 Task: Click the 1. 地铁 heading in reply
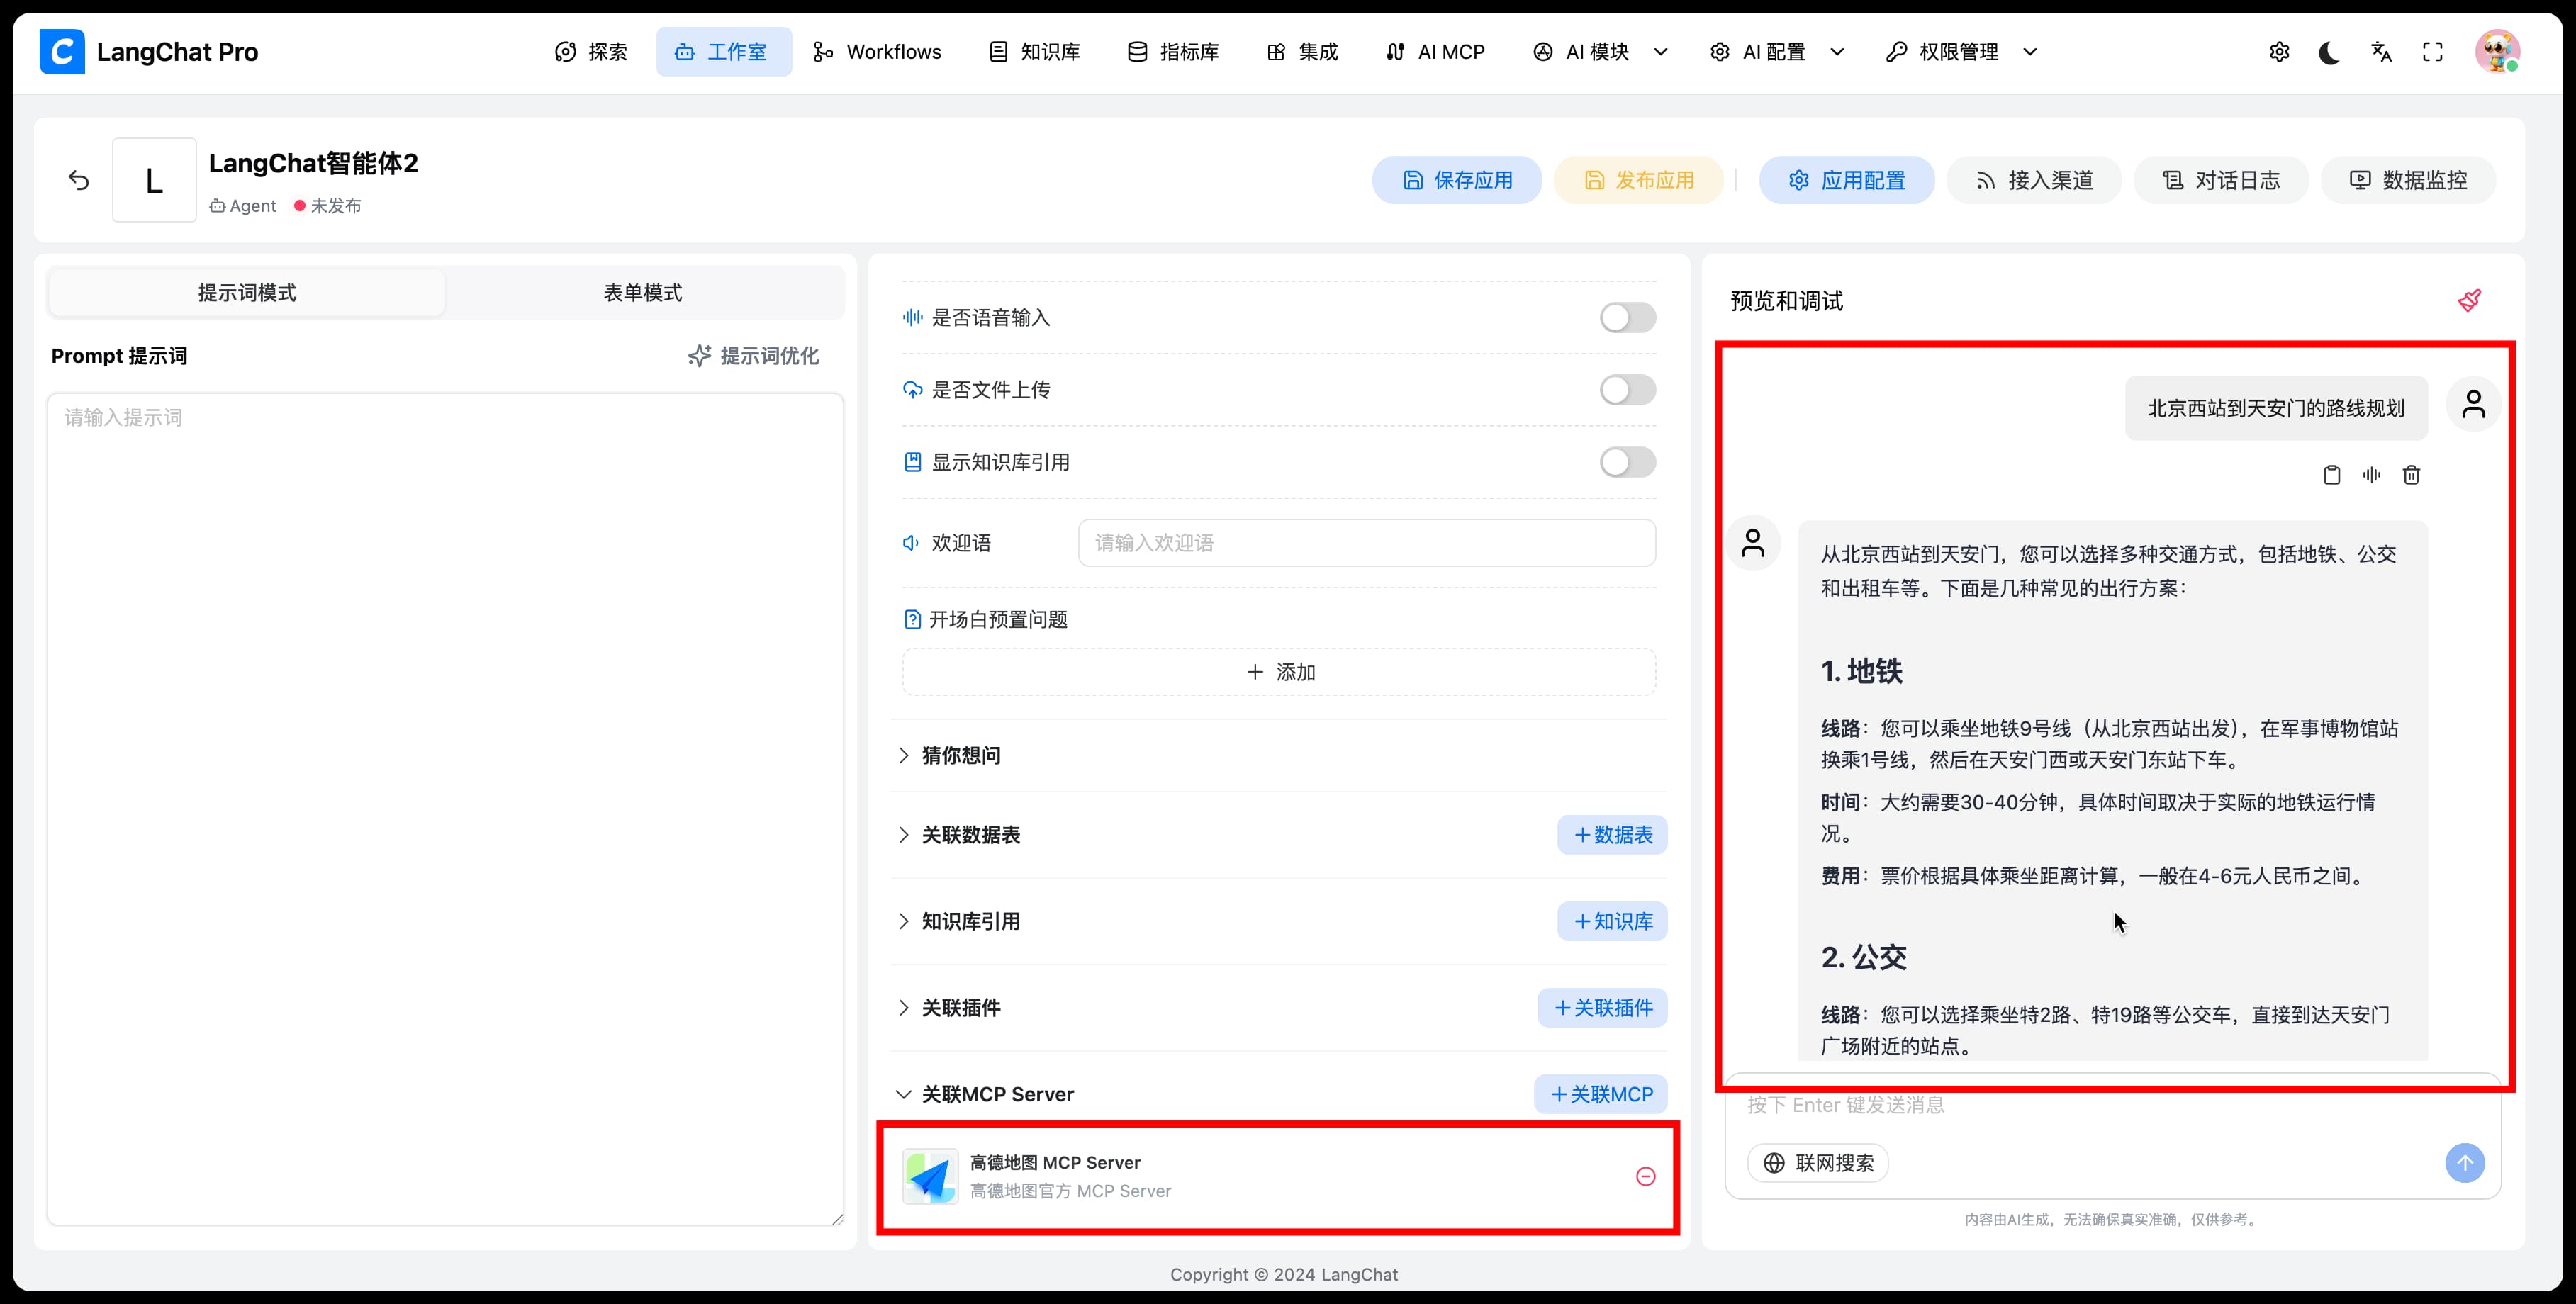(1861, 671)
